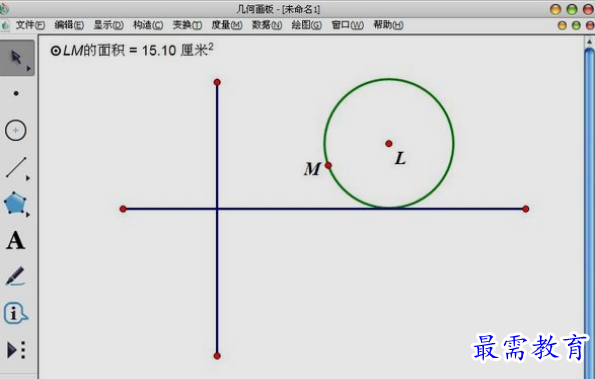Select the Point tool
The image size is (595, 379).
[x=16, y=93]
